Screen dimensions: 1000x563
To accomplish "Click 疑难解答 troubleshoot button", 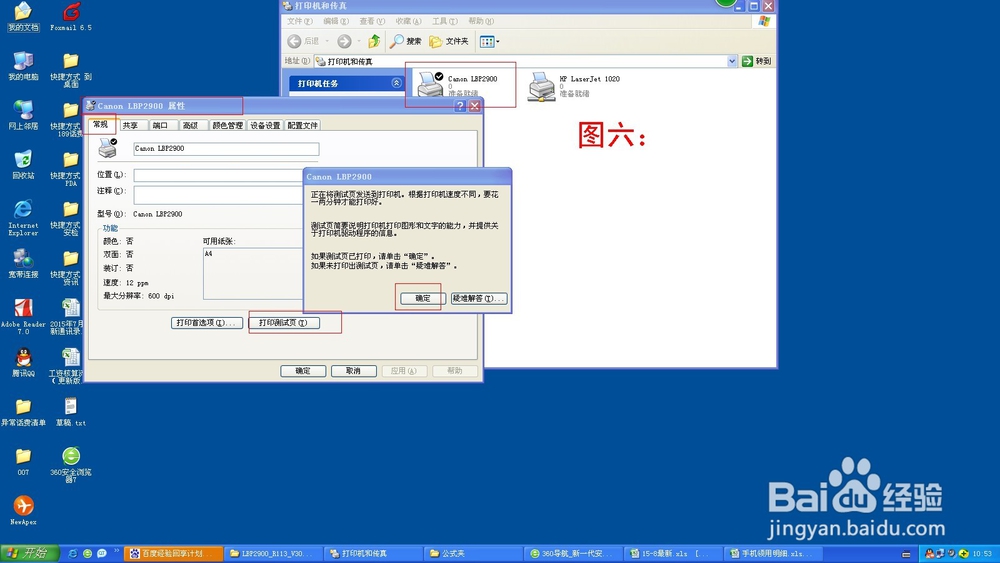I will tap(479, 298).
